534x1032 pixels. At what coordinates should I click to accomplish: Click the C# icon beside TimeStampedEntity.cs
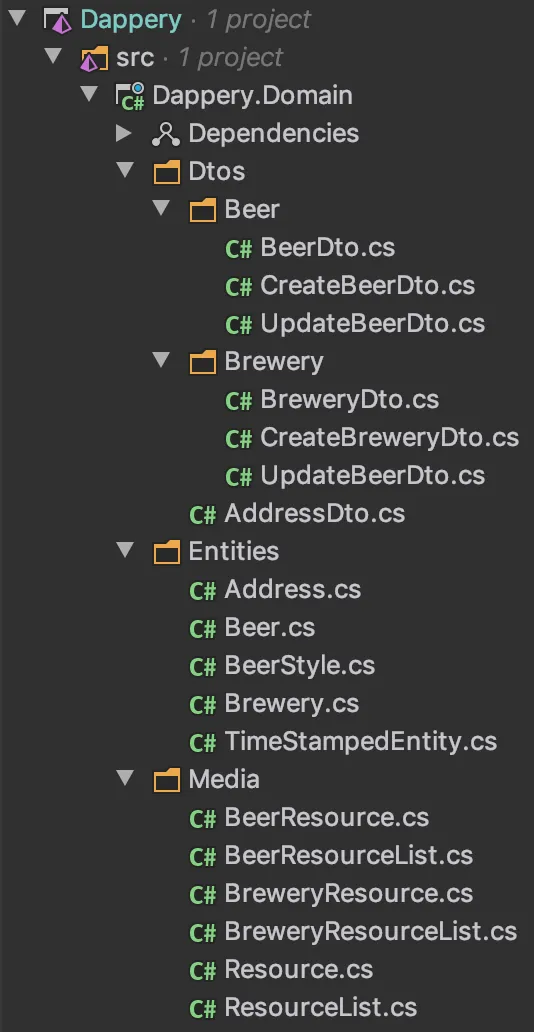pyautogui.click(x=202, y=742)
